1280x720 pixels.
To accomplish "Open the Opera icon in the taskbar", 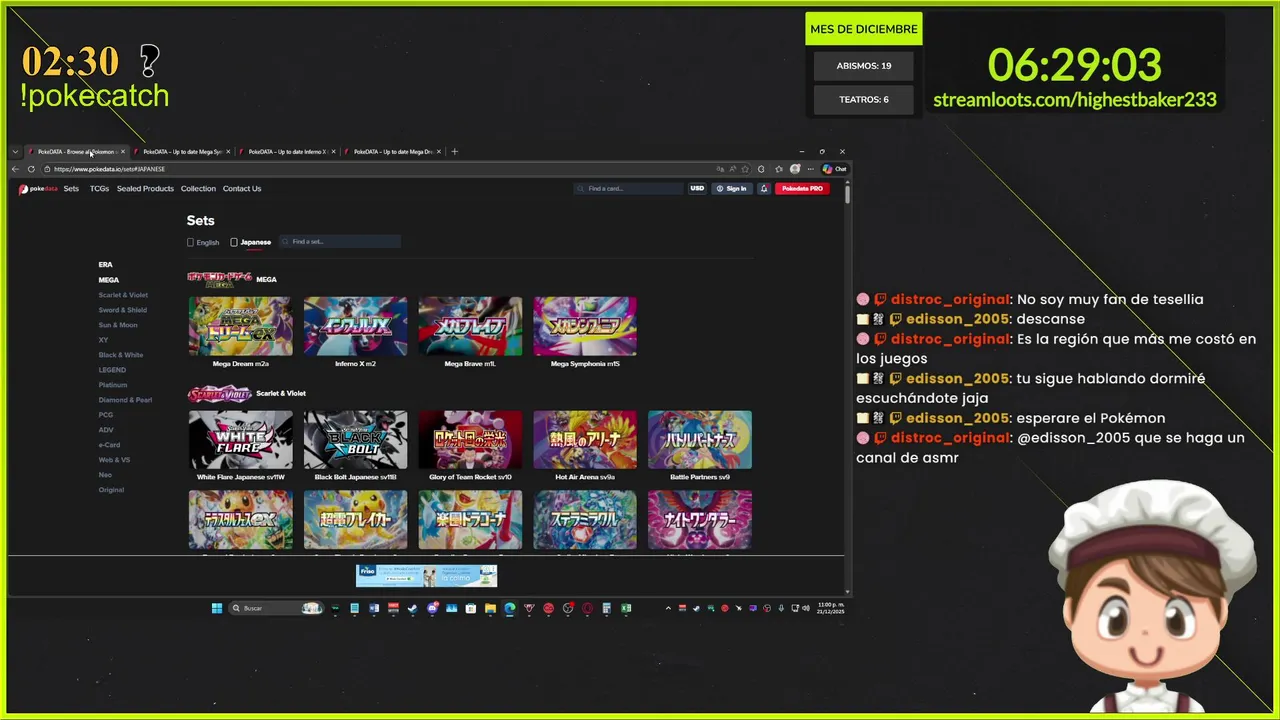I will click(x=587, y=608).
